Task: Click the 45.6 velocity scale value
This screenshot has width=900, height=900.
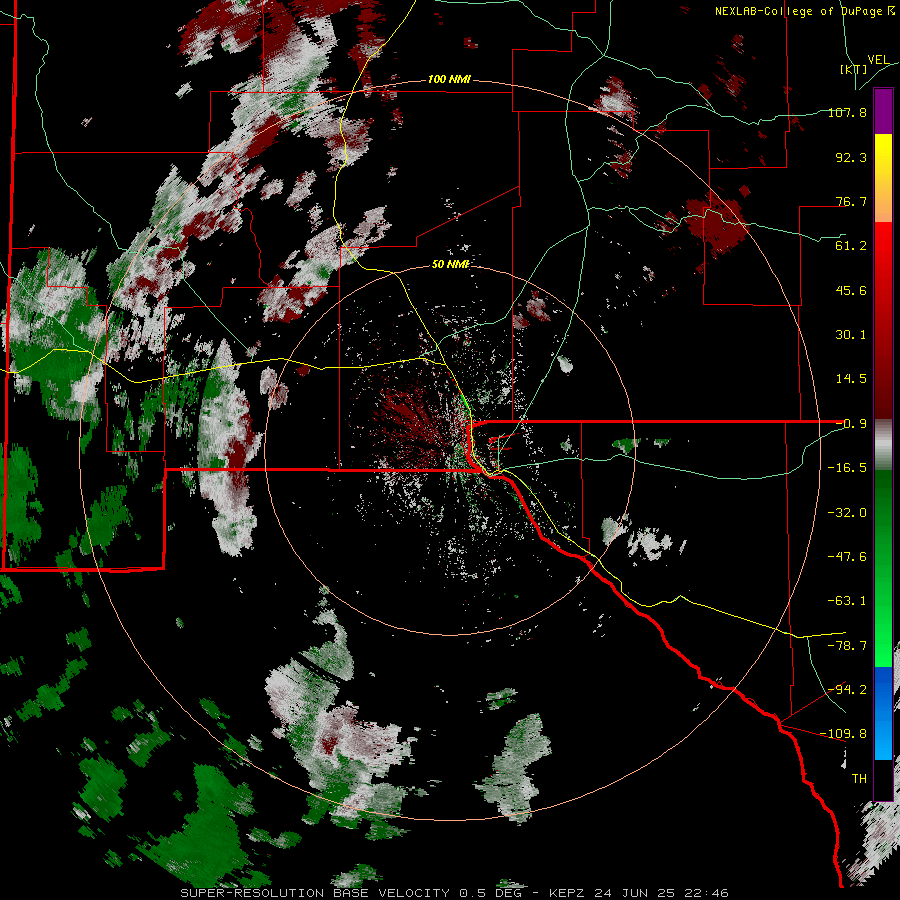Action: (x=851, y=290)
